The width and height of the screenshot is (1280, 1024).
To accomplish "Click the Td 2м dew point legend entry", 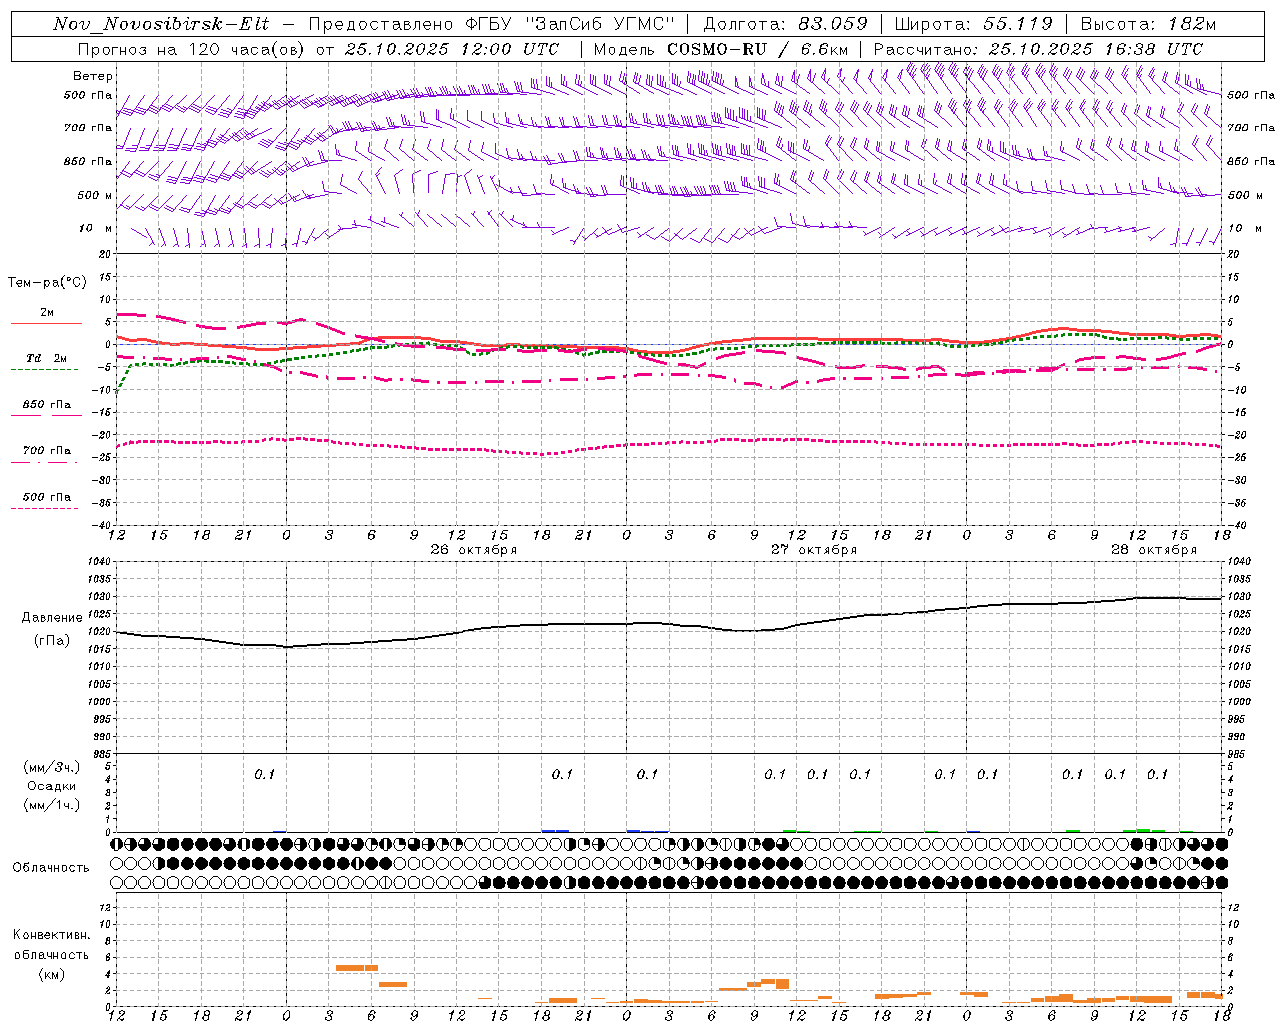I will (46, 358).
